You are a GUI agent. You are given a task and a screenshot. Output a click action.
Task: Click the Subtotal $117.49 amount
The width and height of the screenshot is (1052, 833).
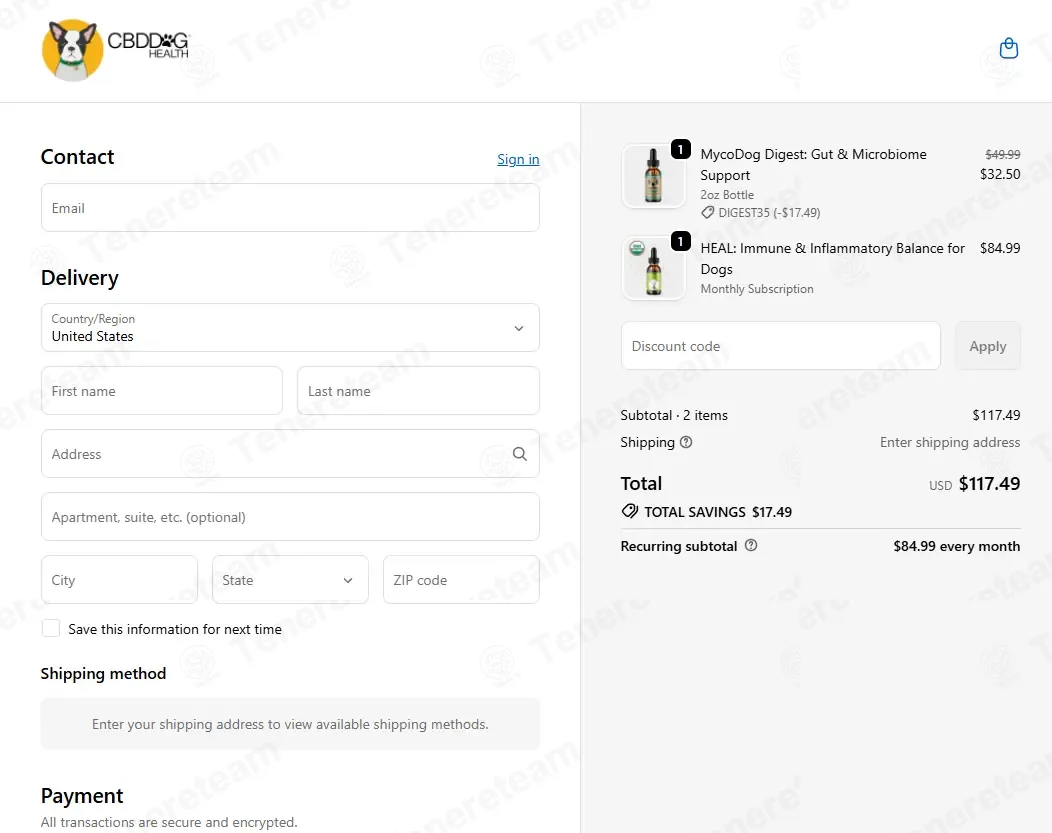coord(996,415)
